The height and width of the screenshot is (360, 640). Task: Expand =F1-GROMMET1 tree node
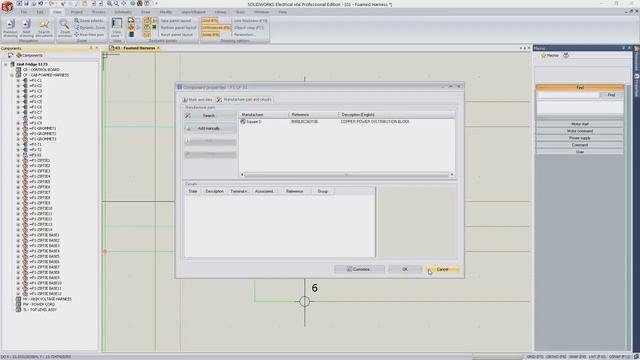coord(18,129)
